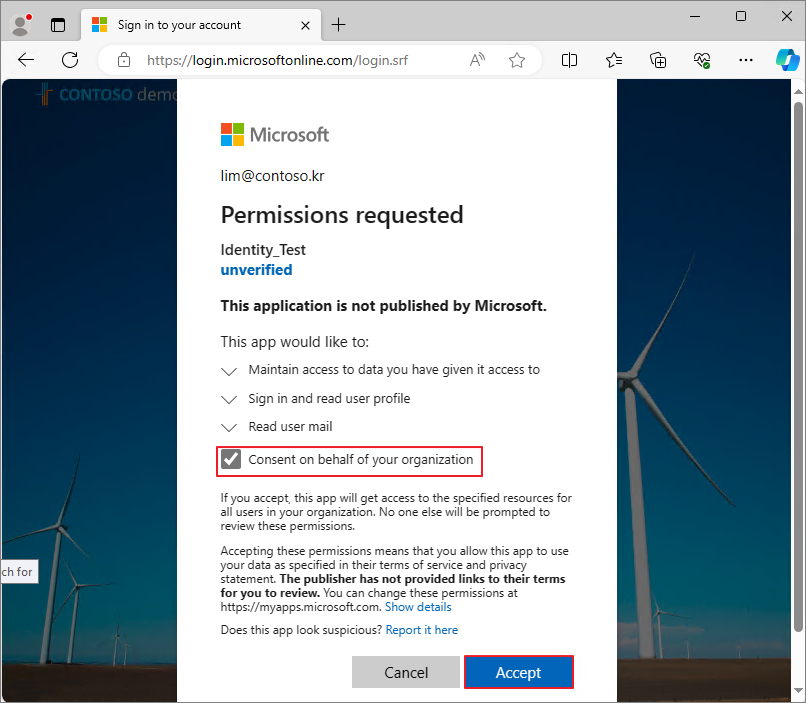Expand 'Read user mail' permission
806x703 pixels.
coord(229,428)
